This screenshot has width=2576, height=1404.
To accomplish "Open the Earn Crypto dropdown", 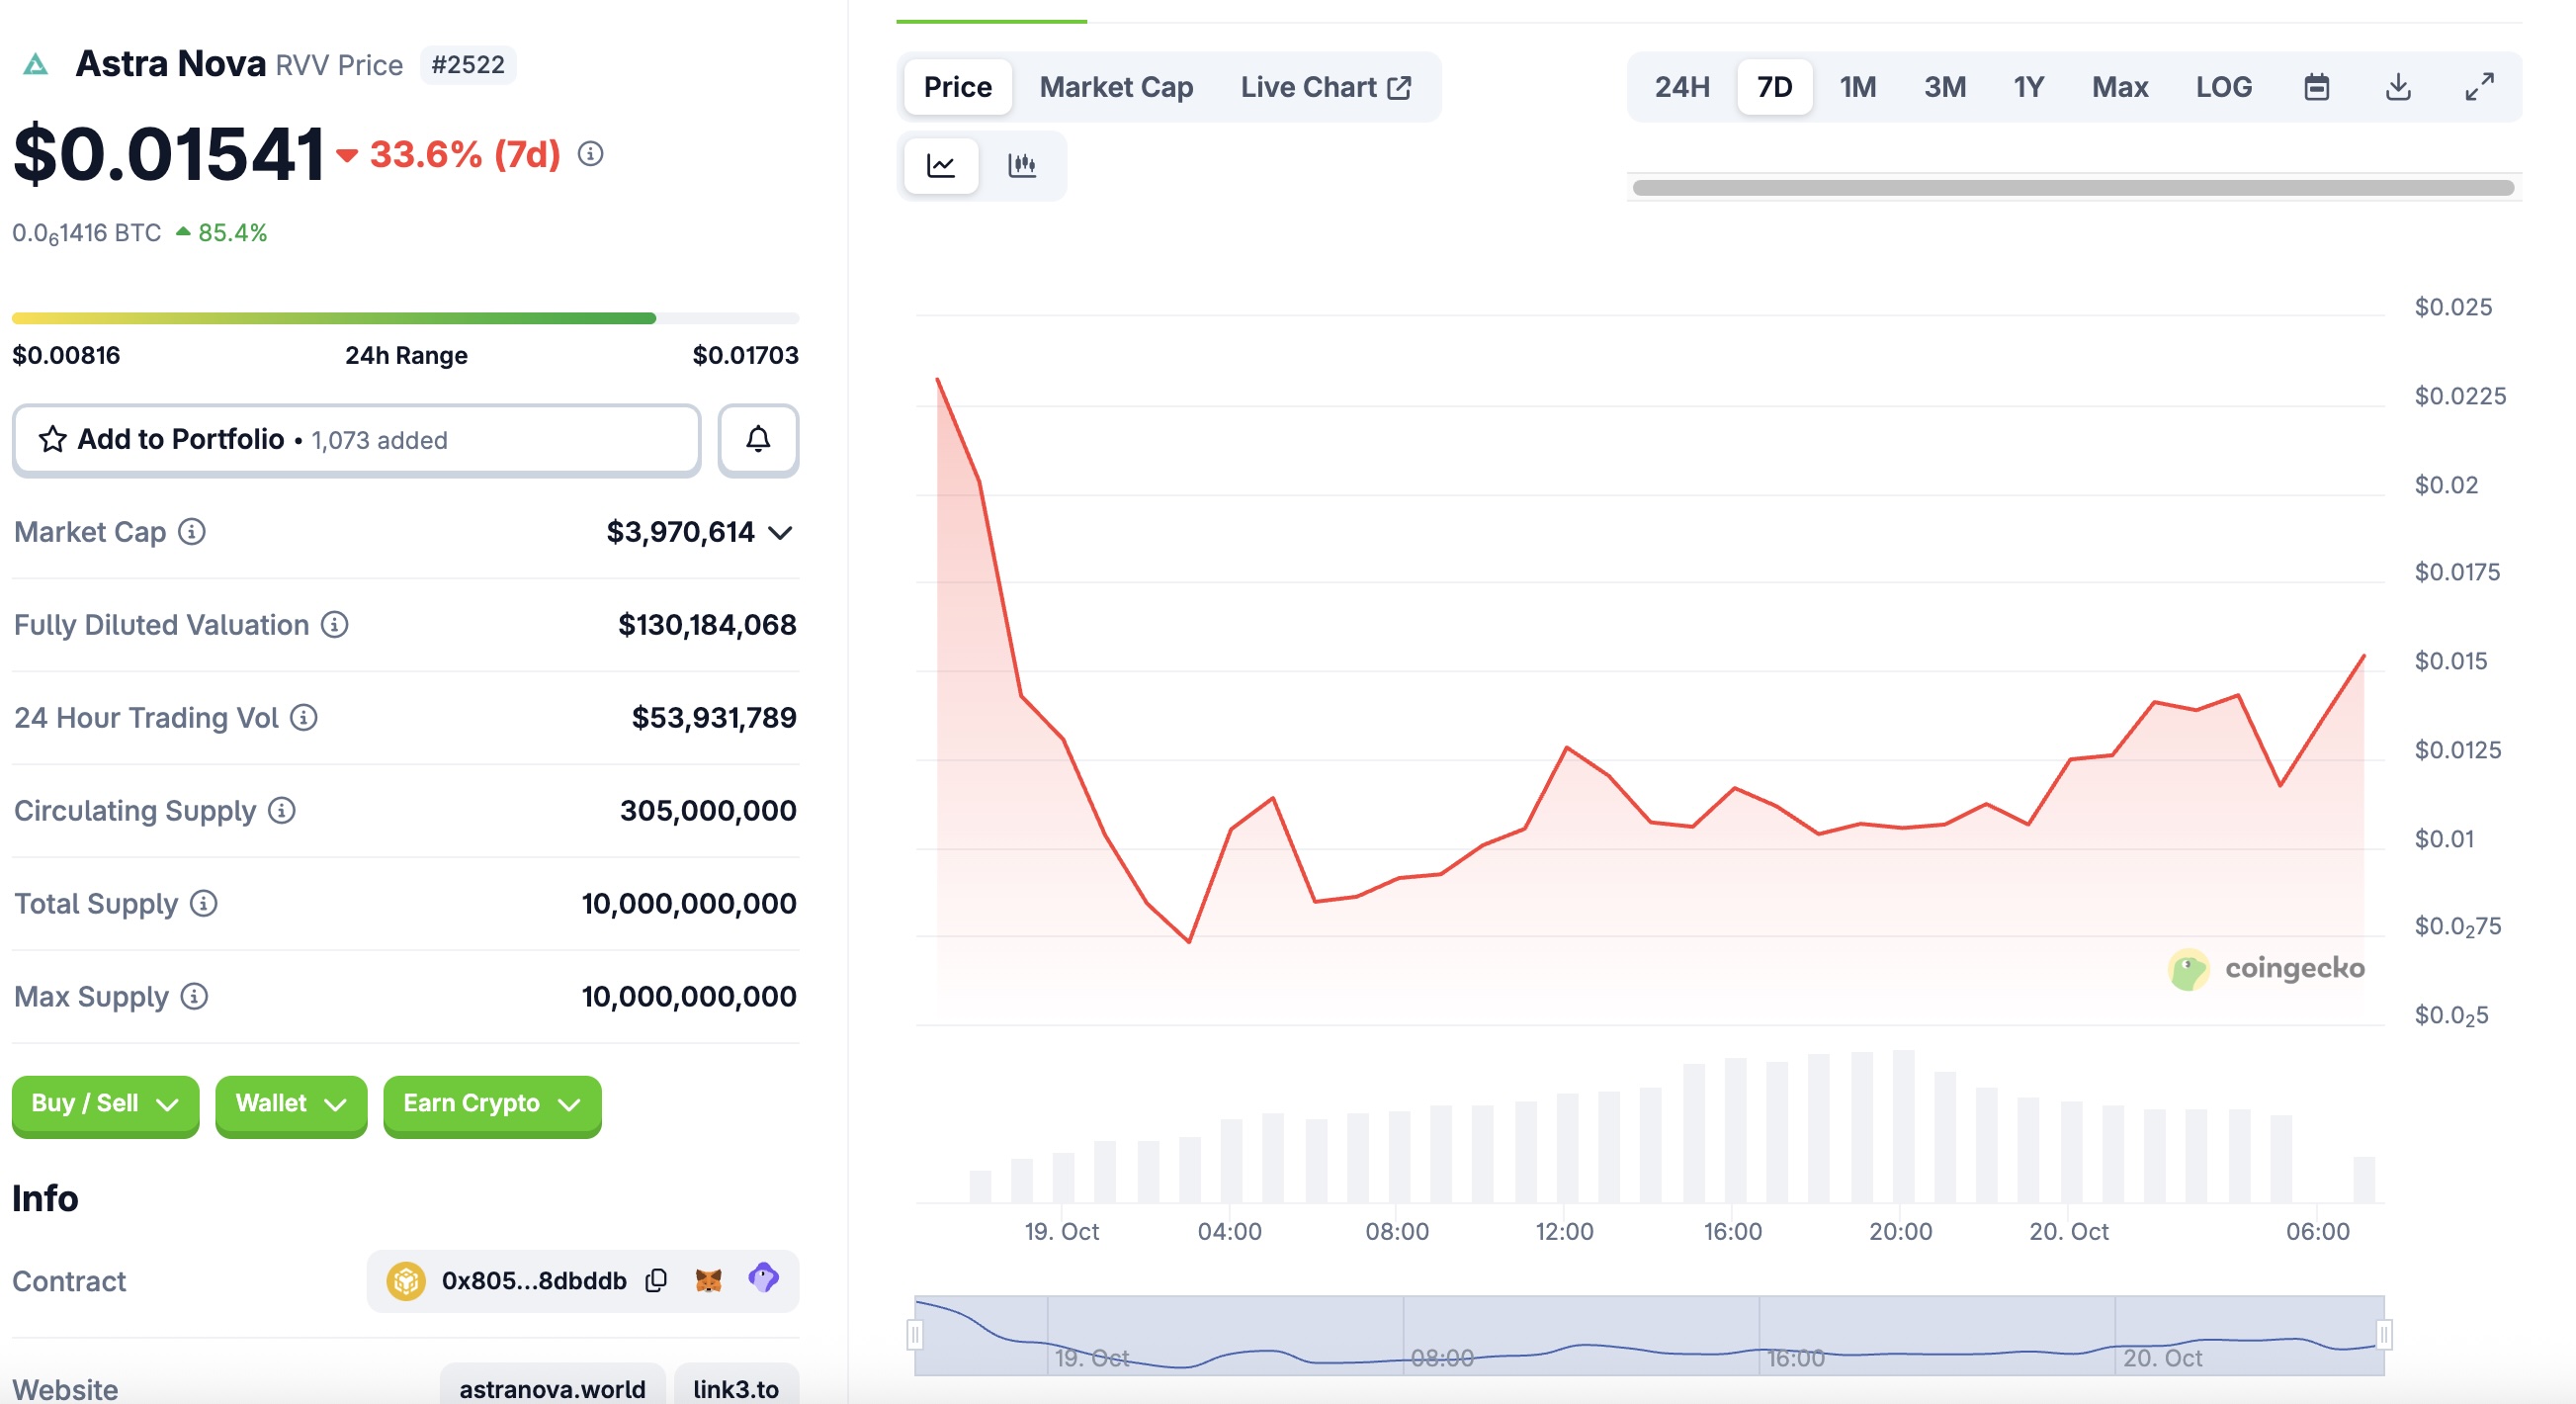I will [x=491, y=1104].
